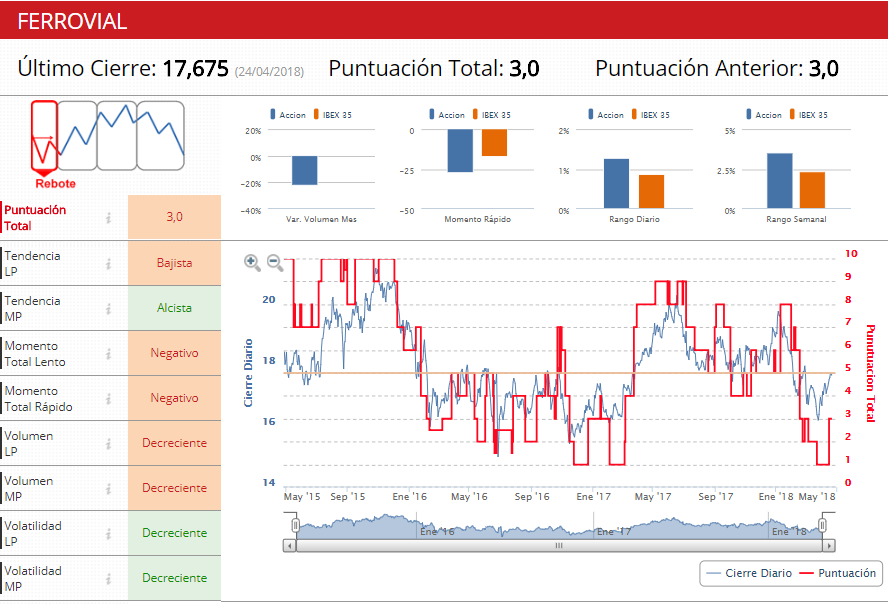Viewport: 890px width, 604px height.
Task: Click the Puntuacion Total right axis title
Action: [x=870, y=373]
